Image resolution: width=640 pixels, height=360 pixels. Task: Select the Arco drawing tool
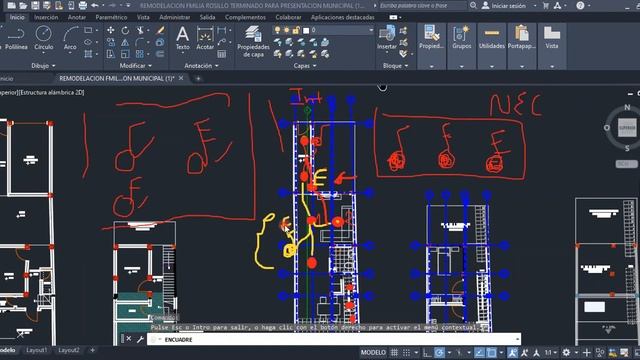click(70, 39)
